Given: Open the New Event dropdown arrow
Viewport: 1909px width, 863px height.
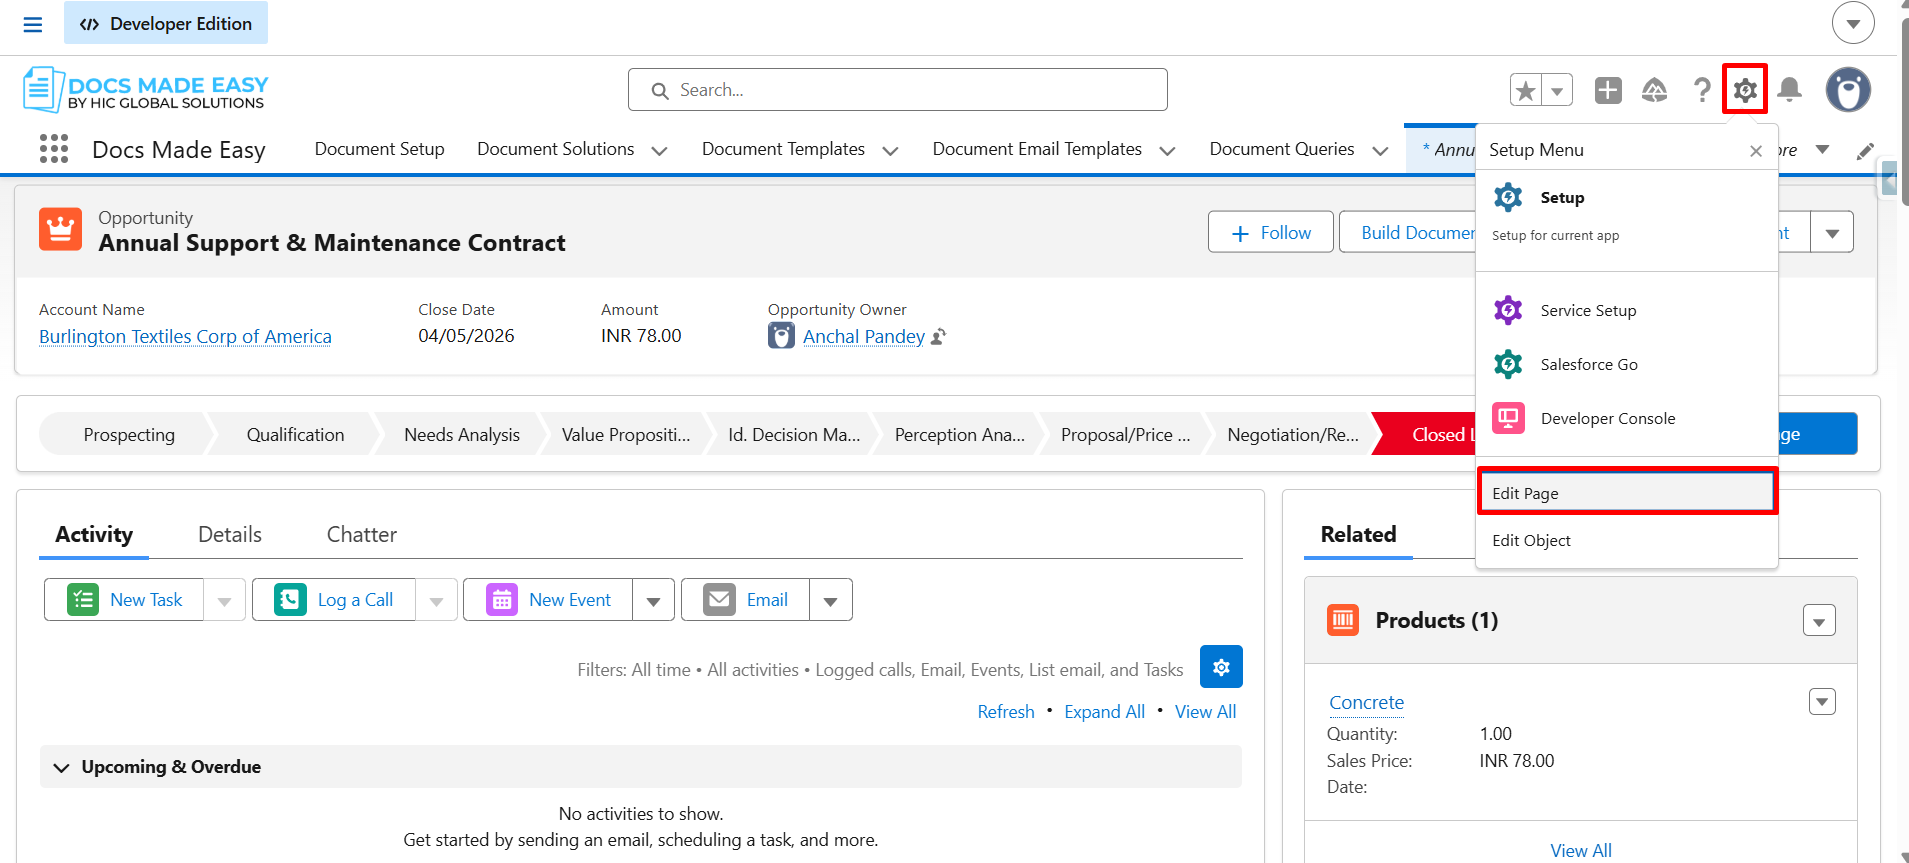Looking at the screenshot, I should click(653, 600).
